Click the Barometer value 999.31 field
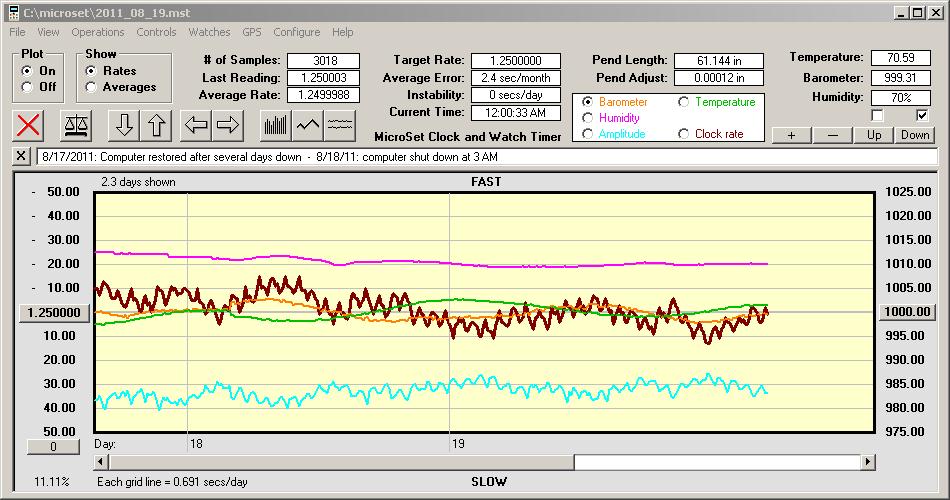The width and height of the screenshot is (950, 500). [x=900, y=78]
